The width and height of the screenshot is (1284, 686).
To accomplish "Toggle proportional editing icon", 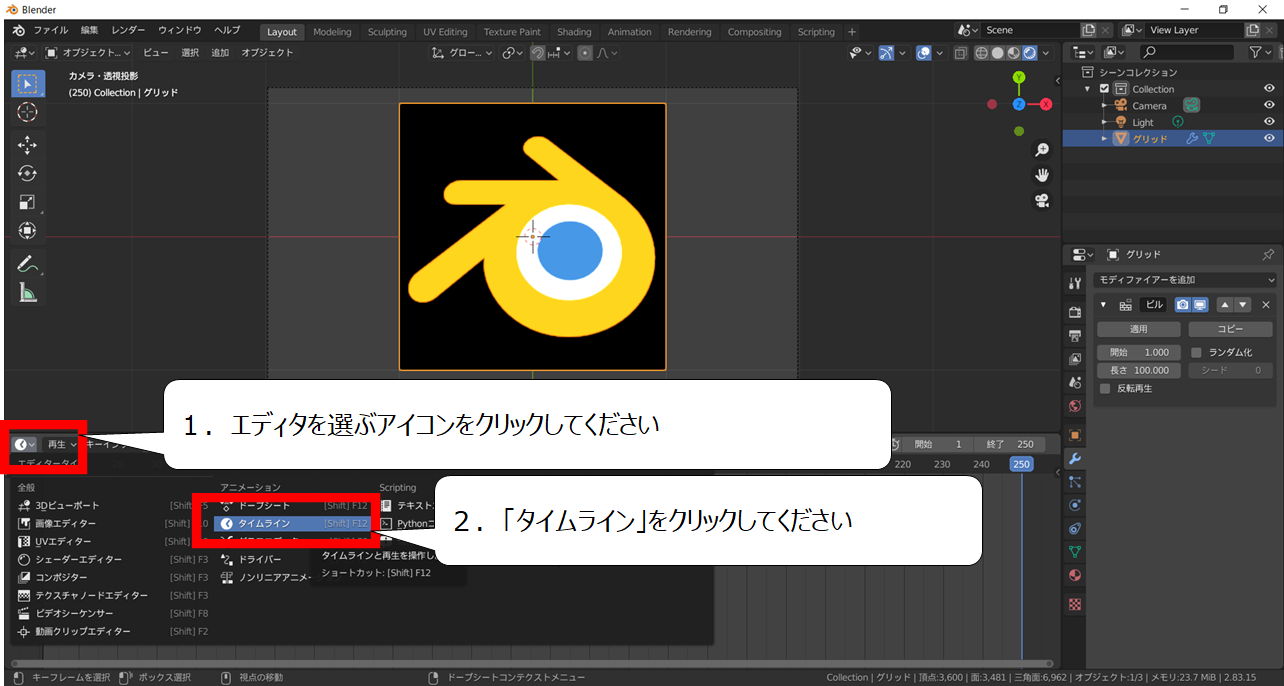I will pos(585,53).
